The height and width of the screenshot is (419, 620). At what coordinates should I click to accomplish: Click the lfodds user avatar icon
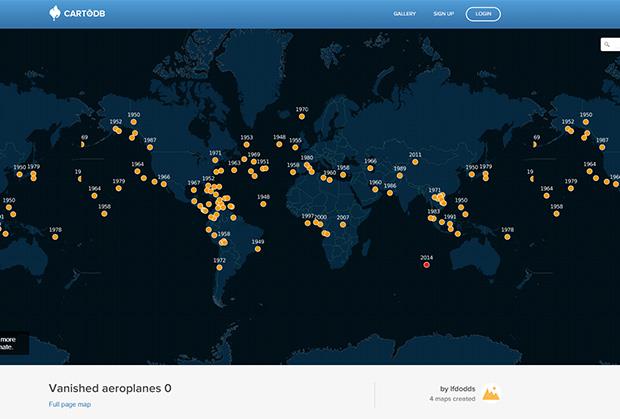[x=491, y=393]
